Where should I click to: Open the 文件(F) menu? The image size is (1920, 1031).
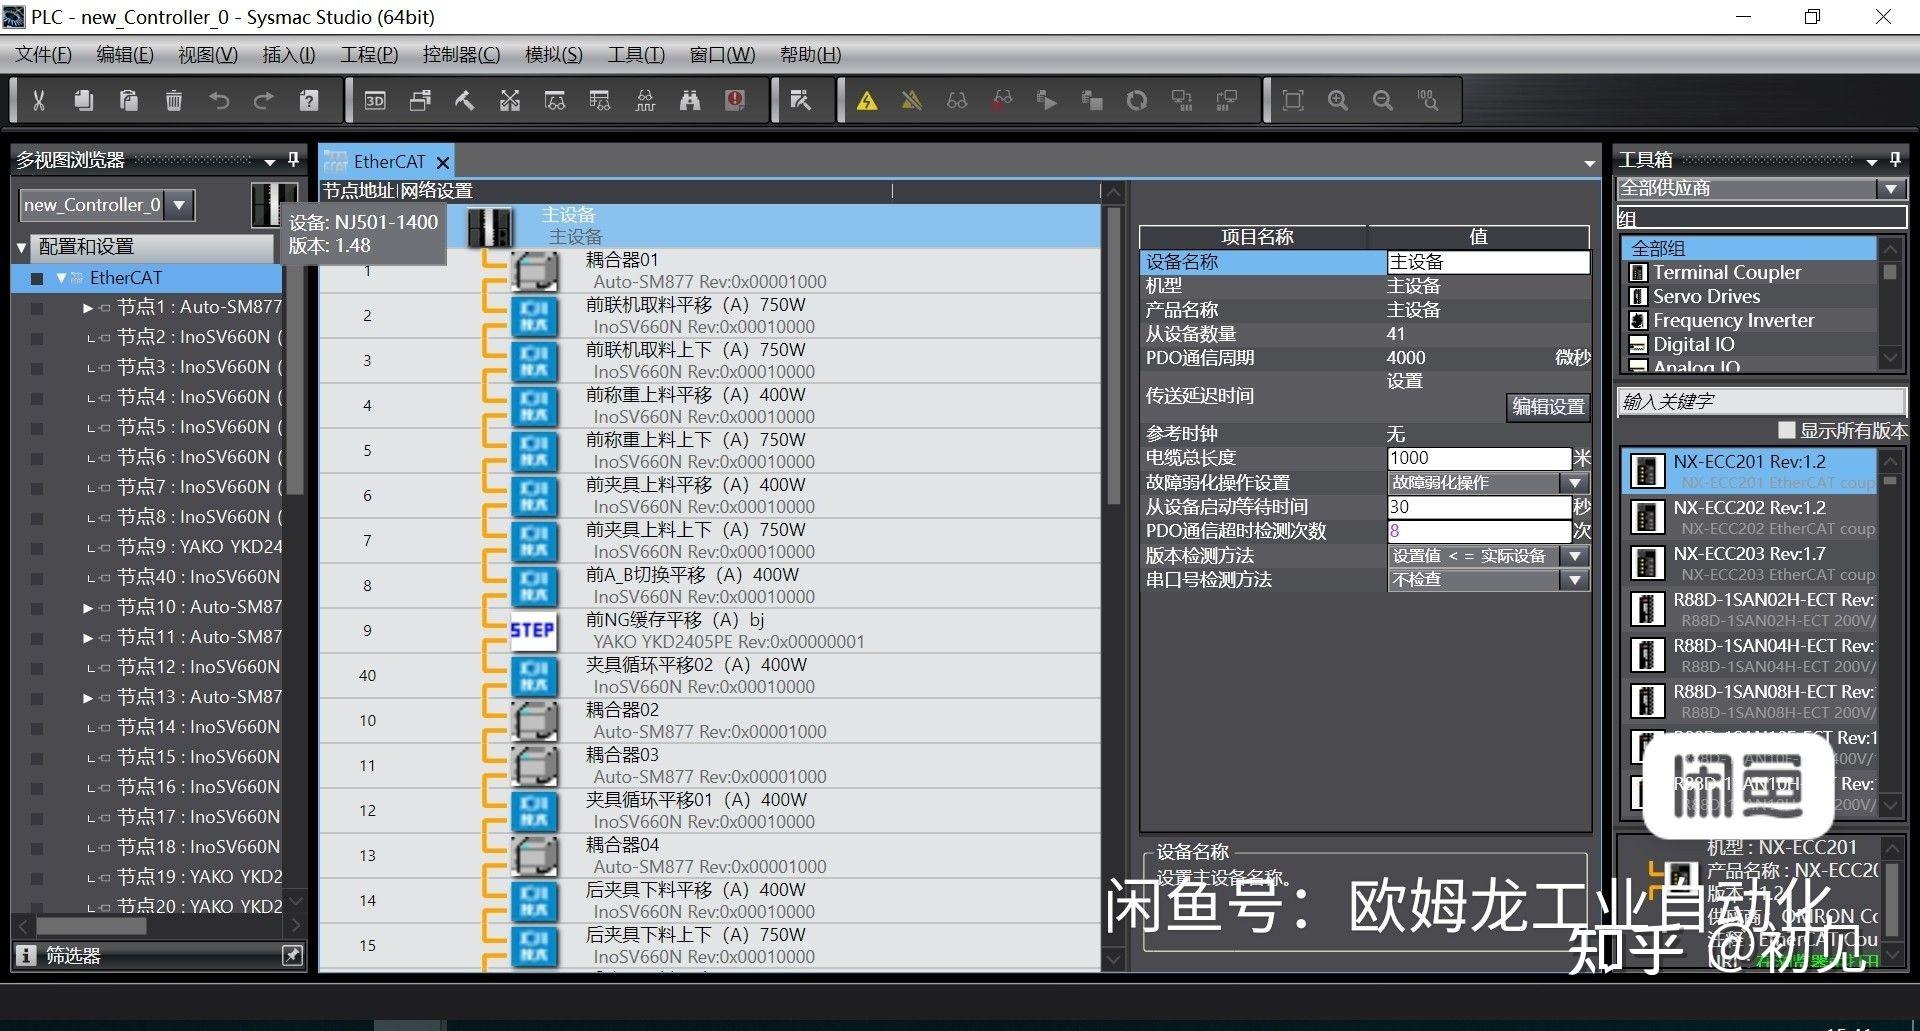pos(43,54)
